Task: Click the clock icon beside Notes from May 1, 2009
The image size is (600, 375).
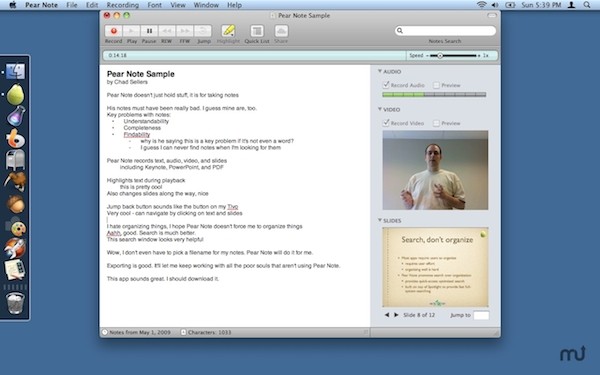Action: pyautogui.click(x=105, y=332)
